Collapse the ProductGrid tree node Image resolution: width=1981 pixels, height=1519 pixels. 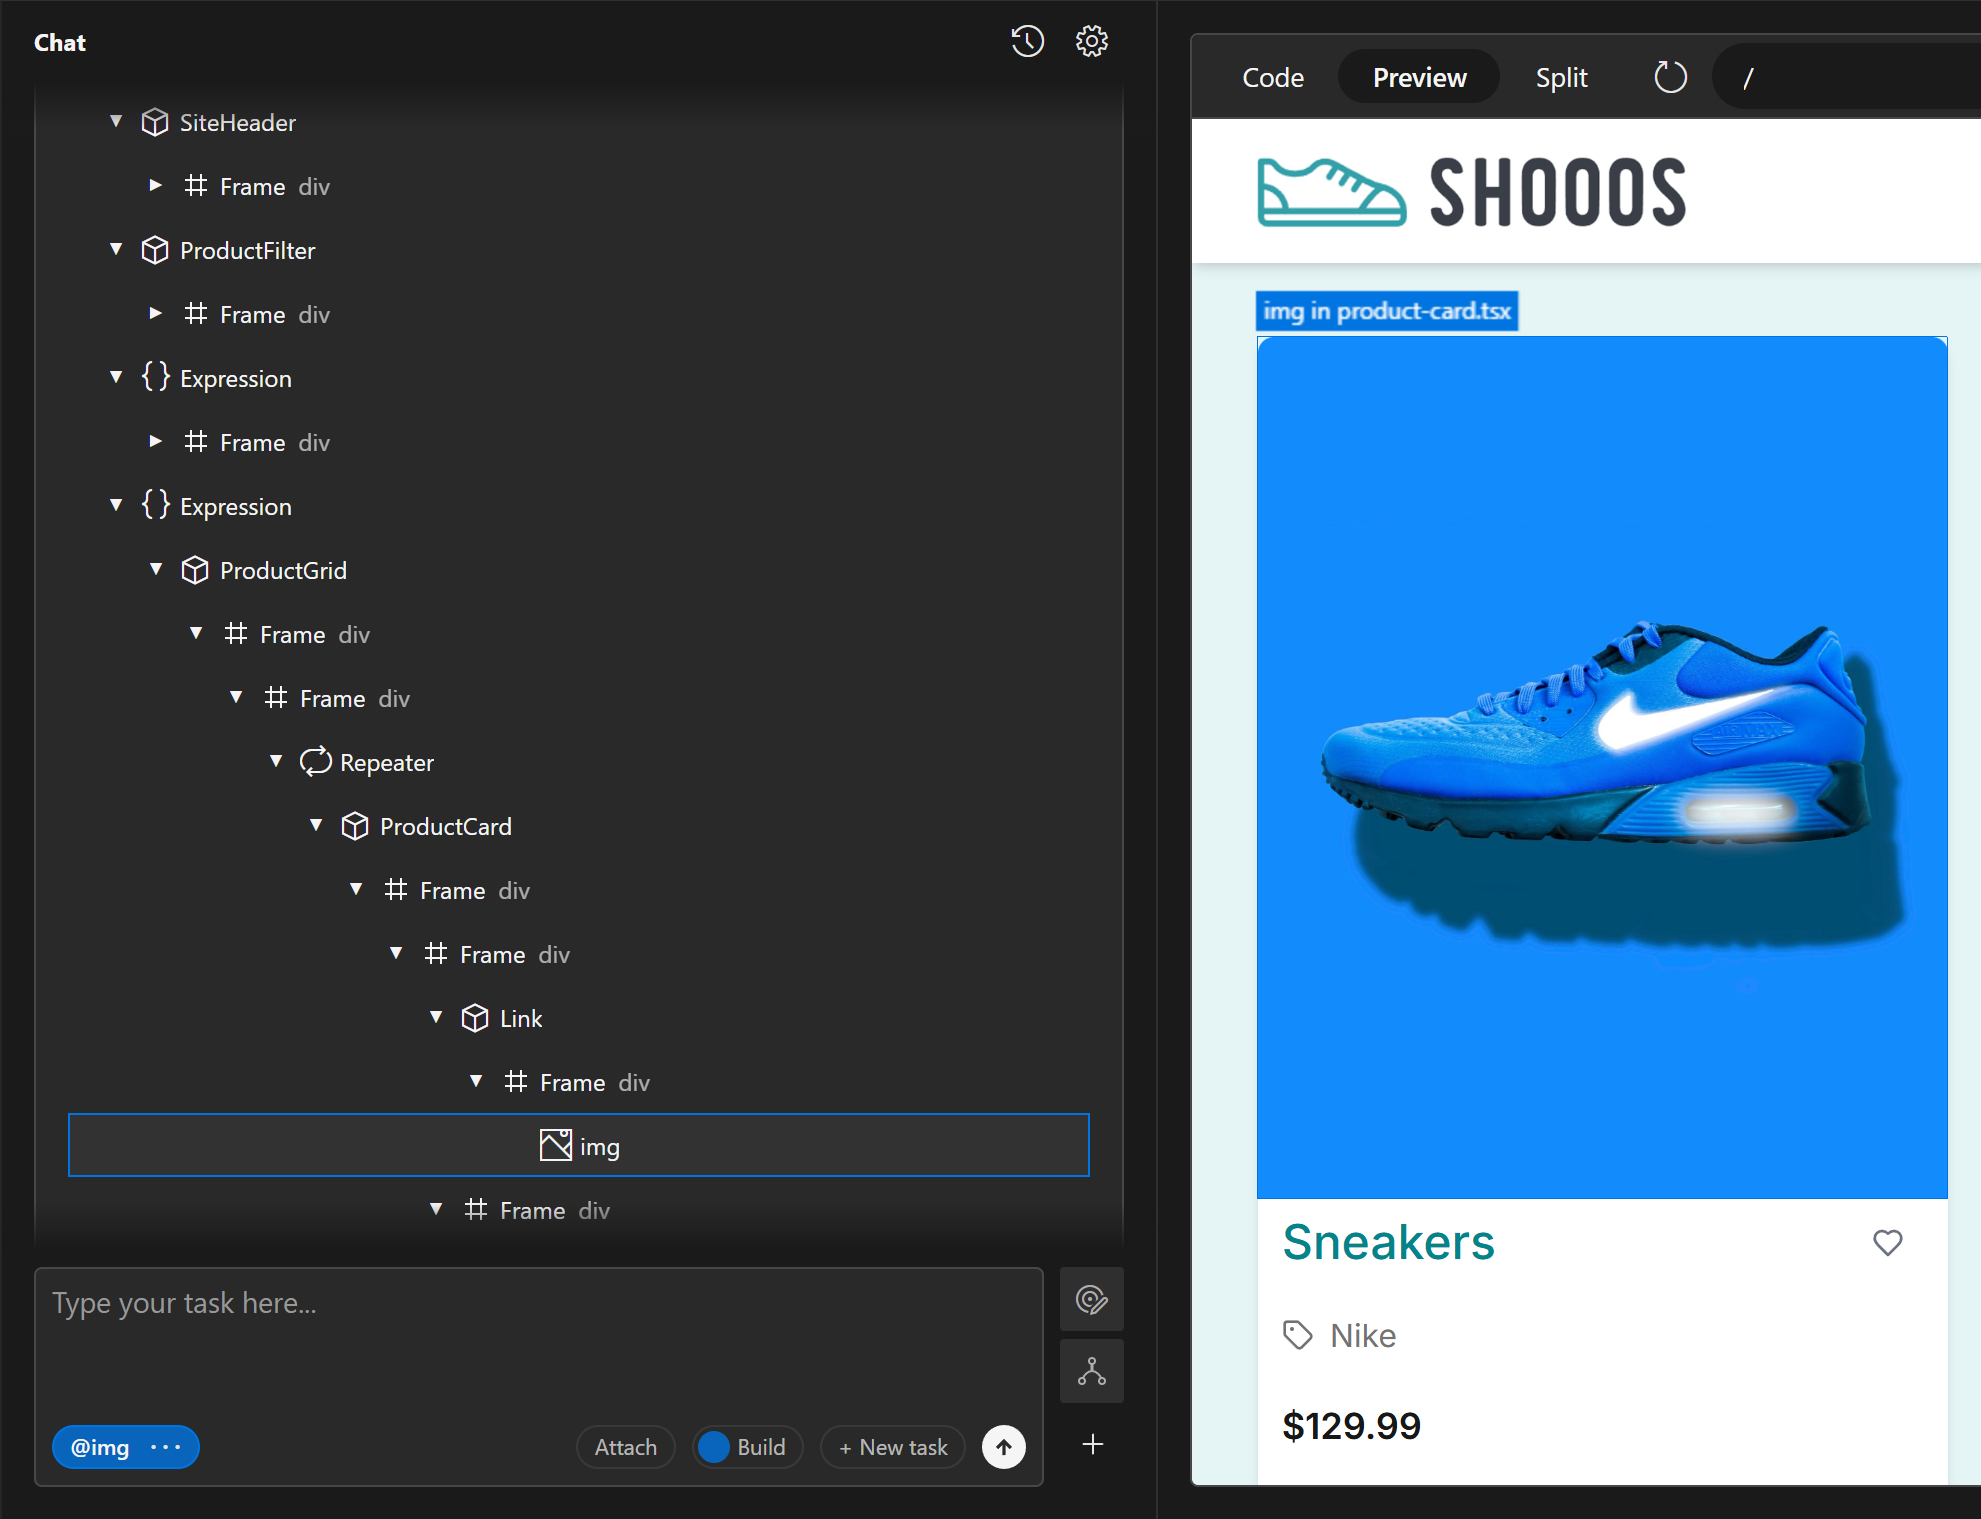pyautogui.click(x=156, y=570)
